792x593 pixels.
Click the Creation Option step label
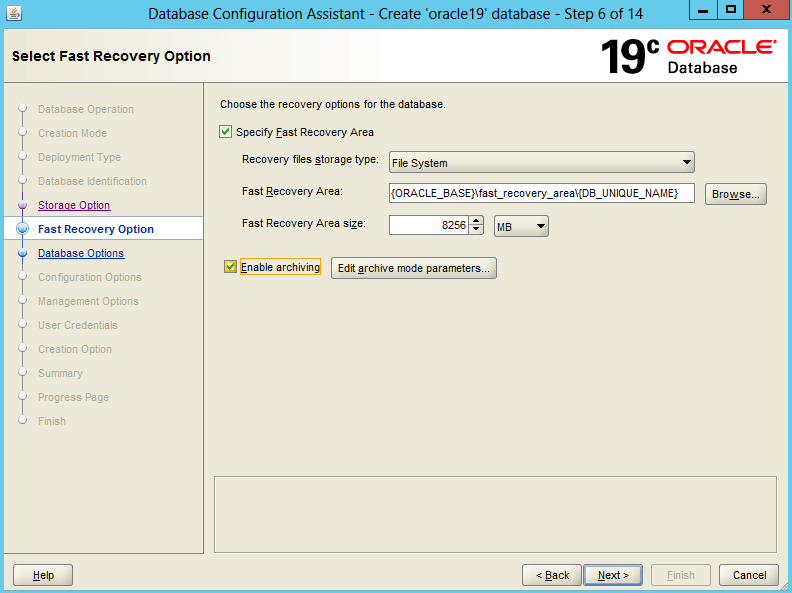[x=75, y=349]
